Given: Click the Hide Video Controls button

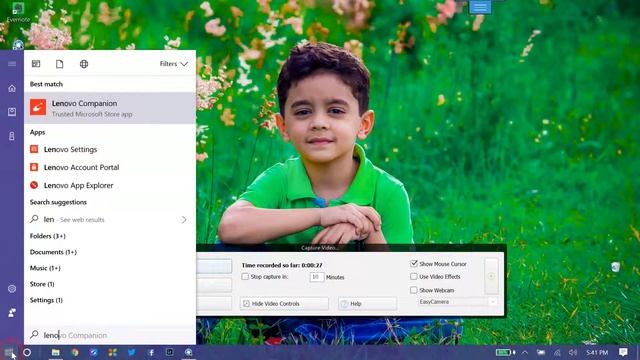Looking at the screenshot, I should click(284, 304).
